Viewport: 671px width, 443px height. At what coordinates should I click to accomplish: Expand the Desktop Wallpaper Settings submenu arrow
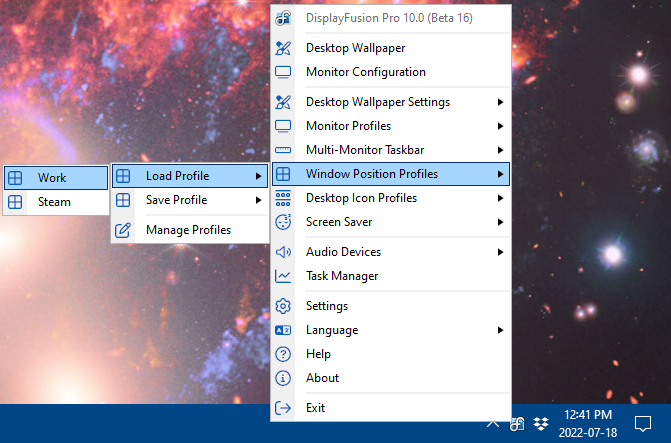coord(500,102)
